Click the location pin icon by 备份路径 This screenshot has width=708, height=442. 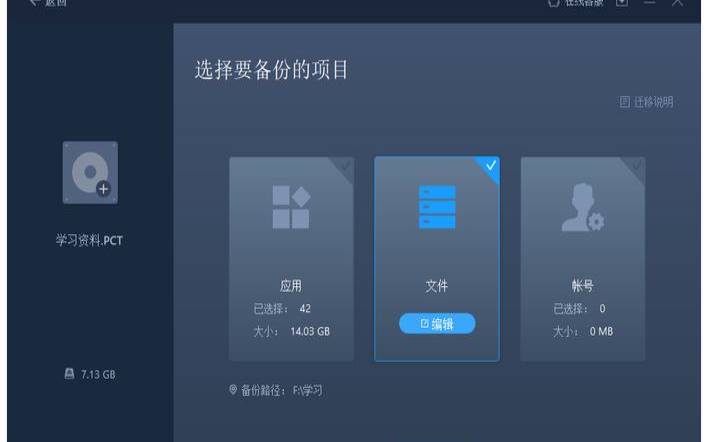click(x=233, y=389)
